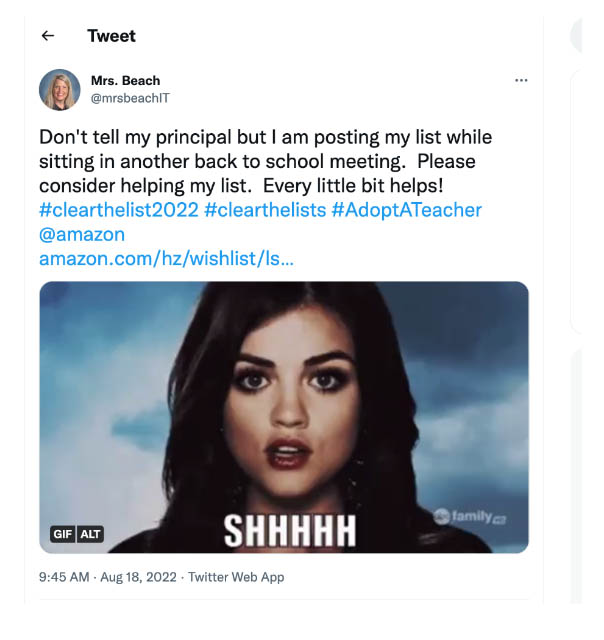Select the #clearthelists hashtag

(265, 210)
